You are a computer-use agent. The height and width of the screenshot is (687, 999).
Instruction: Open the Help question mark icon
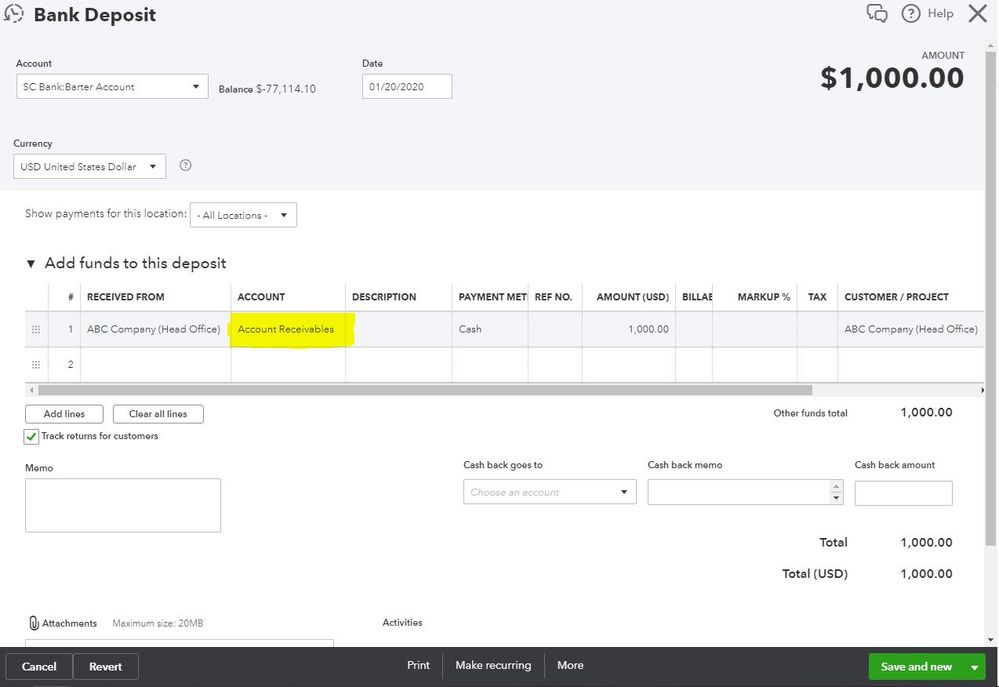pos(910,13)
